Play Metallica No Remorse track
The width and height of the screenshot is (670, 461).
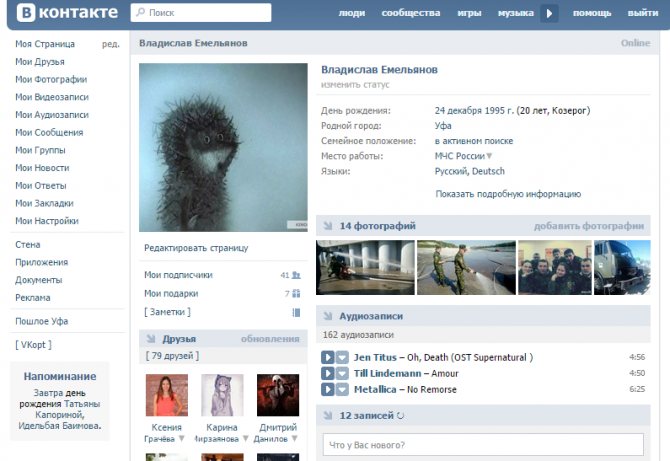(328, 389)
